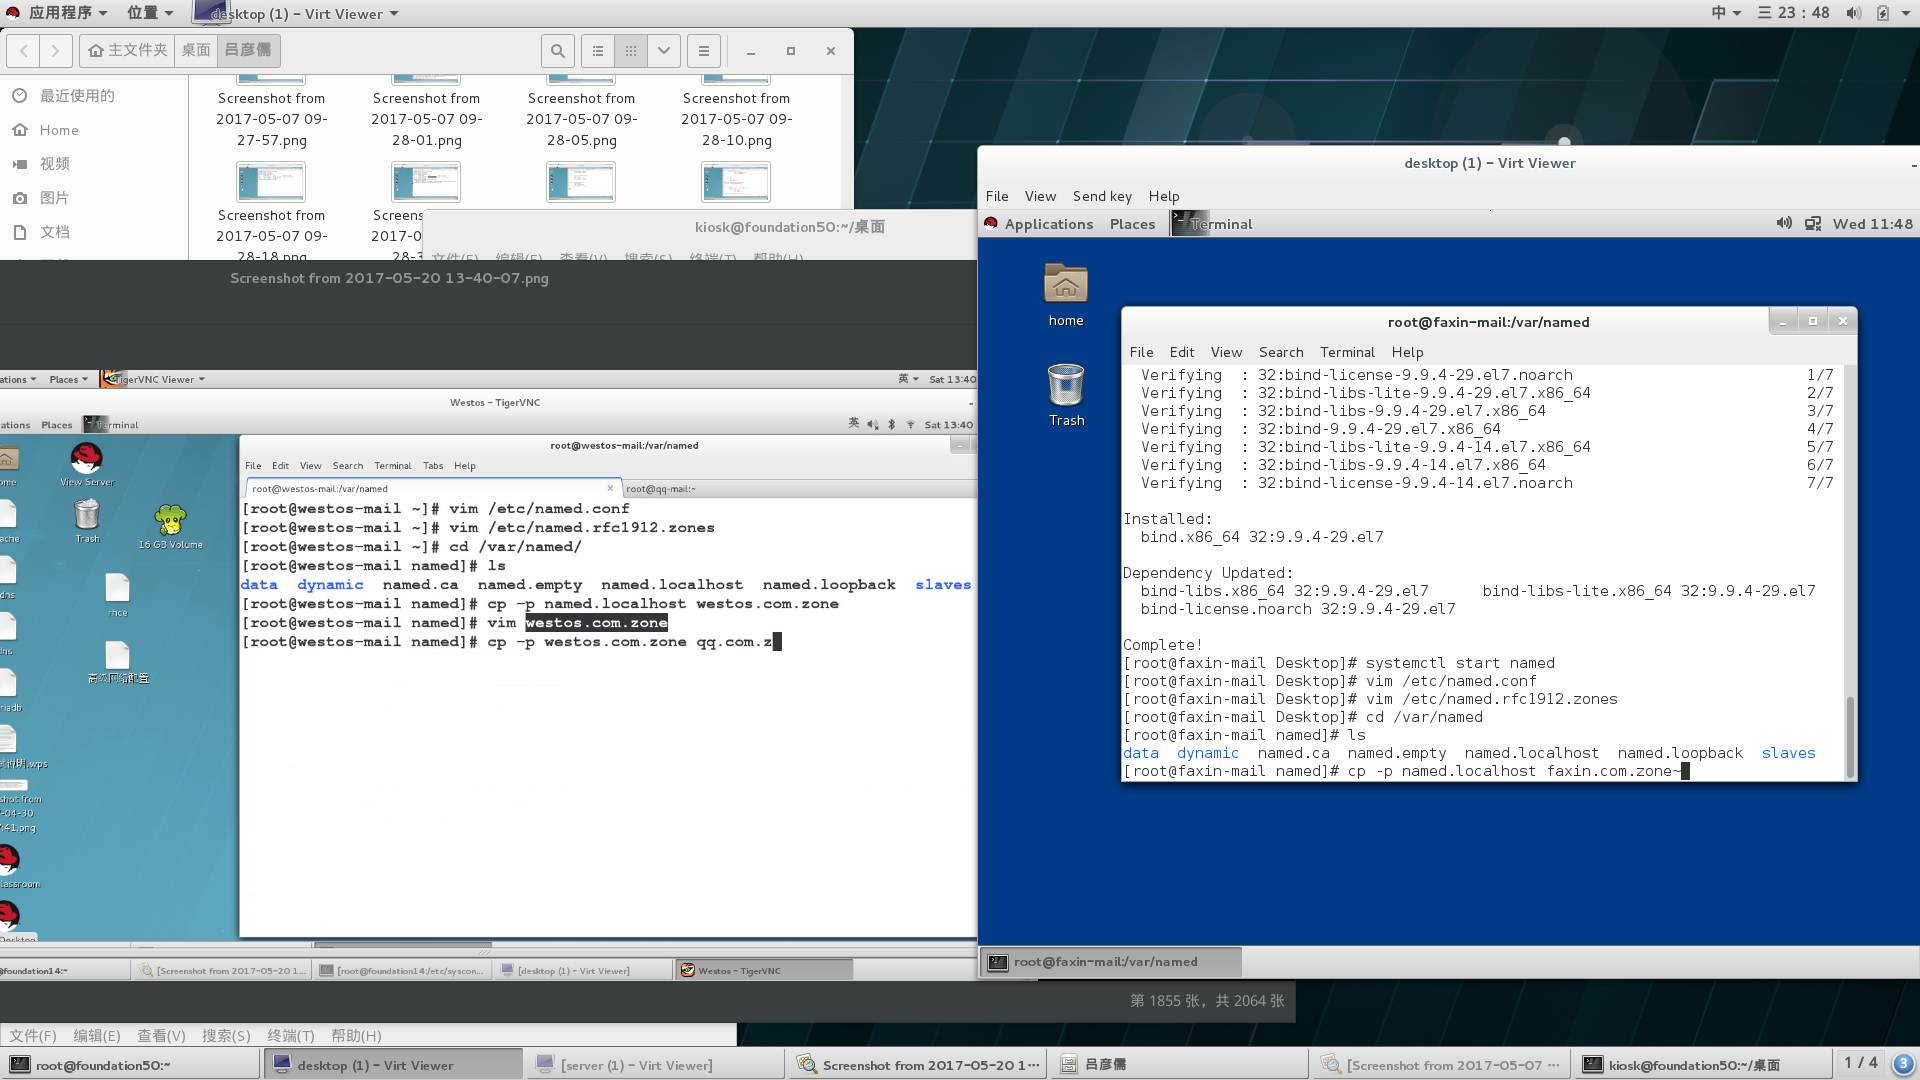Click guest taskbar root@faxin-mail:/var/named
The image size is (1920, 1080).
(x=1111, y=962)
